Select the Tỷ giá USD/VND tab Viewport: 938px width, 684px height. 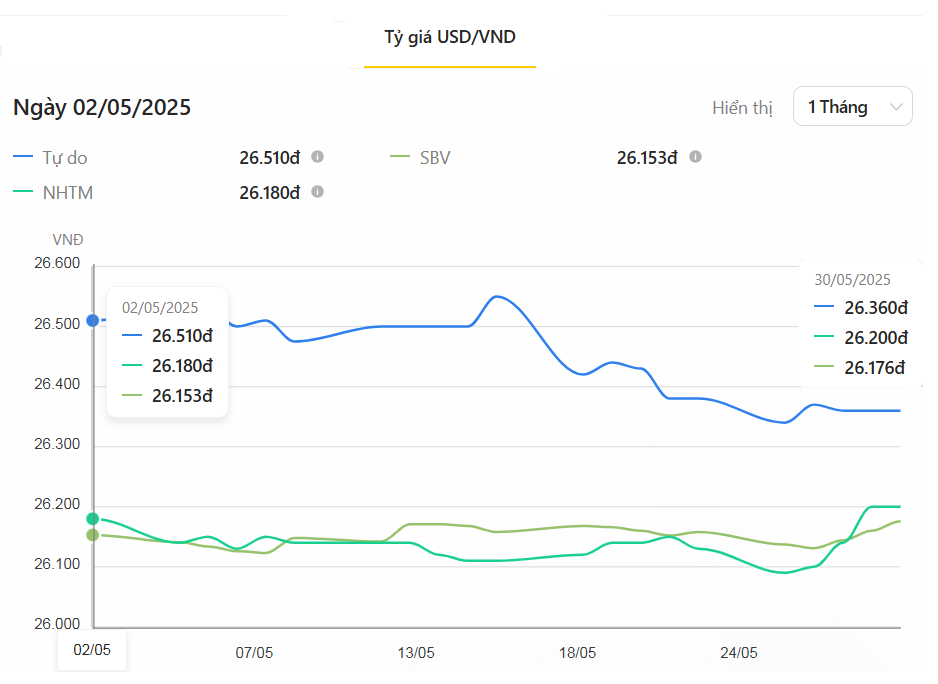[450, 38]
